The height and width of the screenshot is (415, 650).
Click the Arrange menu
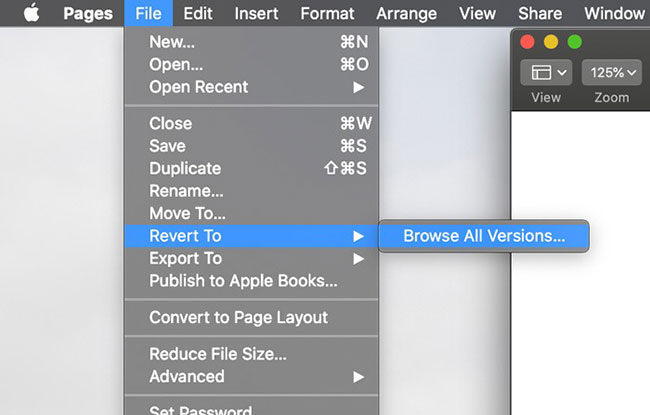[x=407, y=13]
